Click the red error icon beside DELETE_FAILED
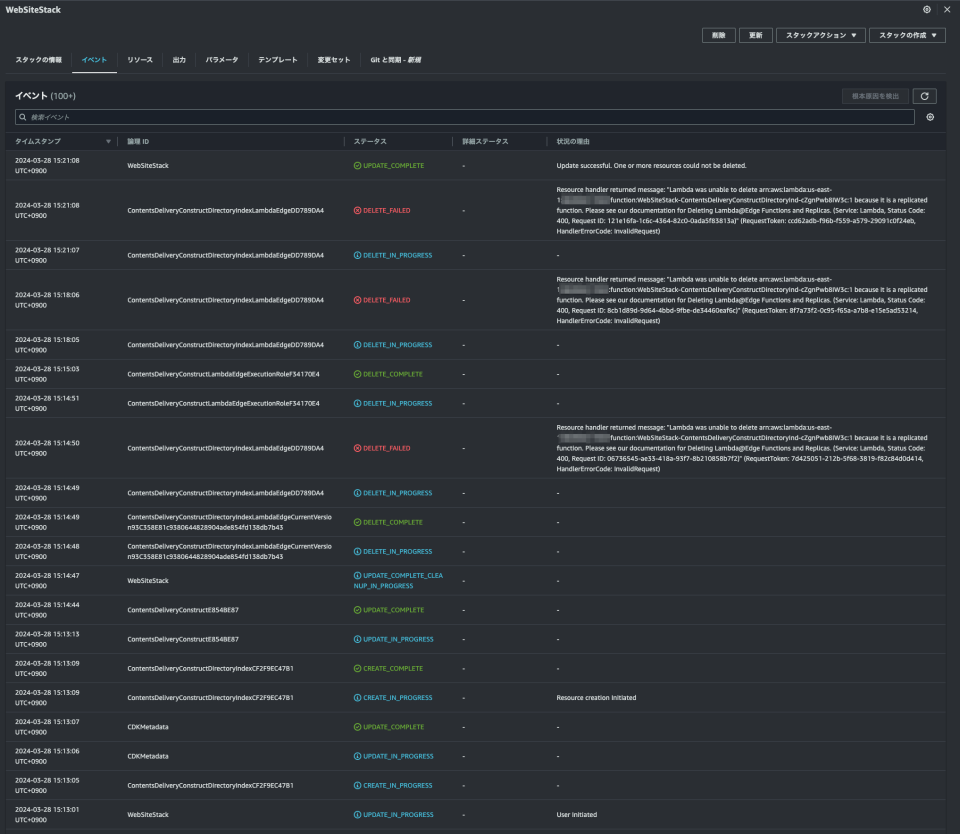960x834 pixels. [357, 210]
